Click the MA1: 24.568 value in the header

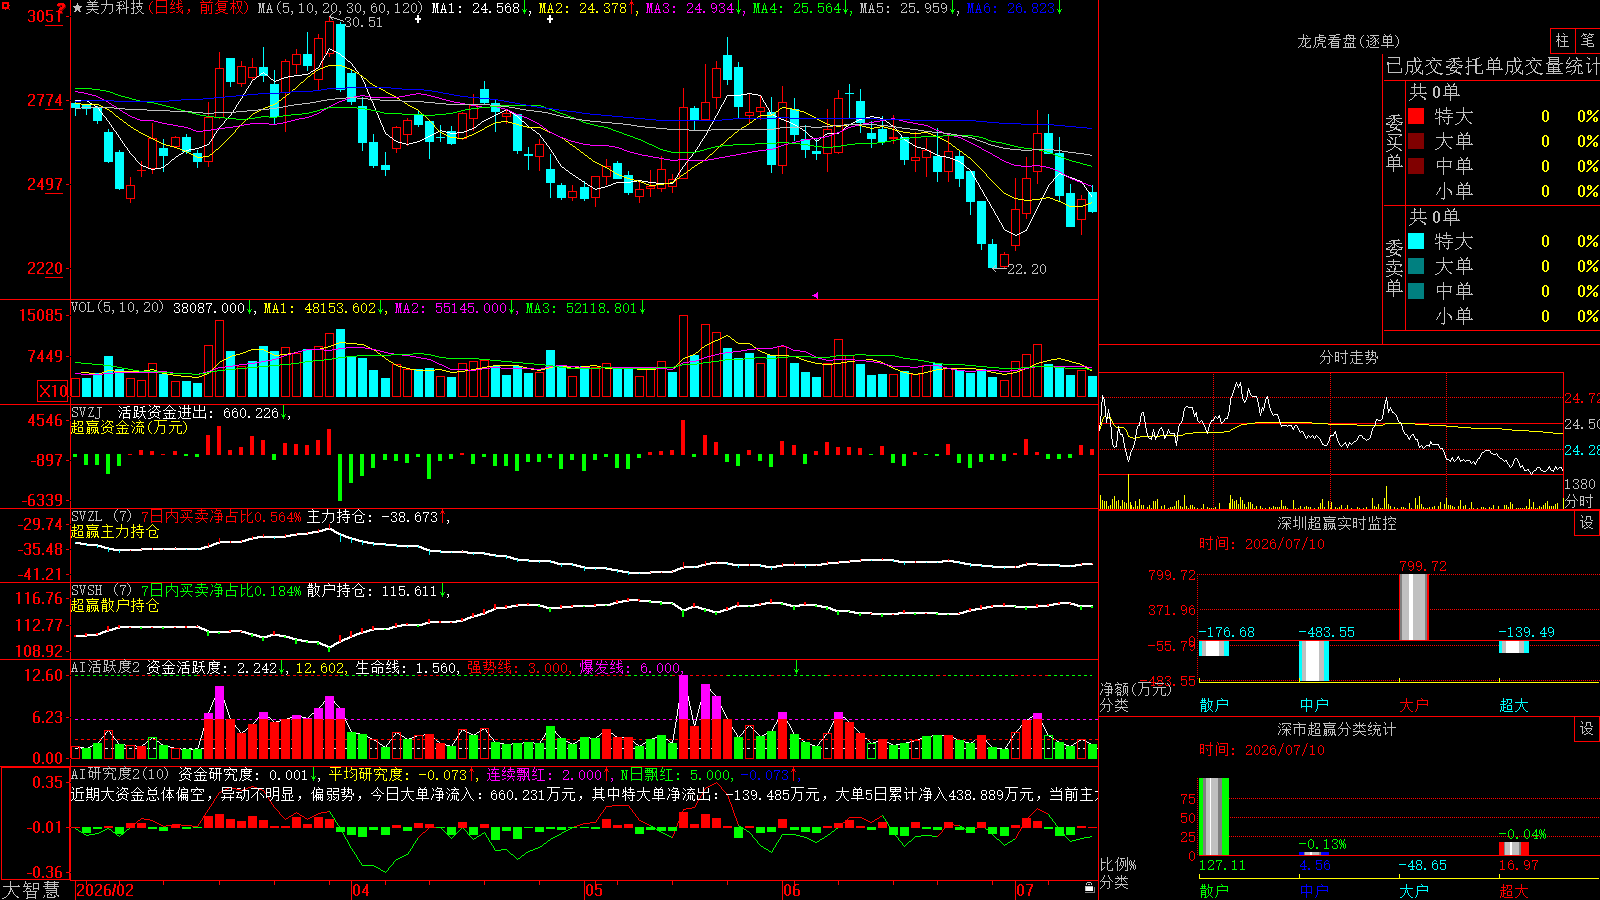pos(481,8)
